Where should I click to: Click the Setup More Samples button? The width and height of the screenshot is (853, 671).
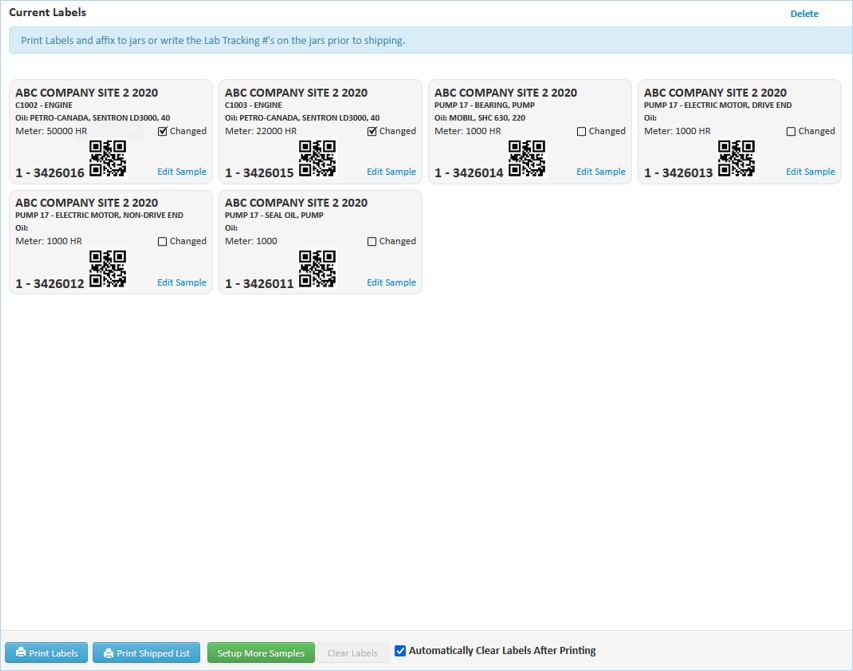coord(261,653)
